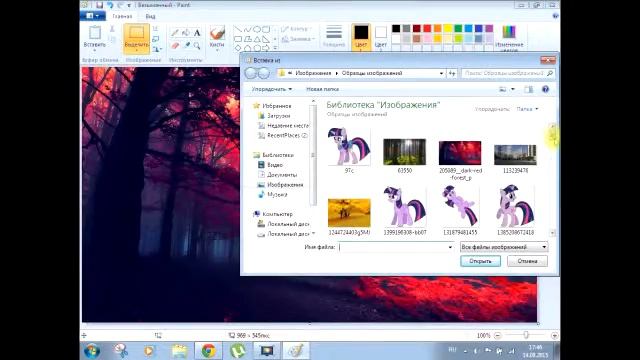Choose the straight Line shape
Screen dimensions: 640x360
238,29
